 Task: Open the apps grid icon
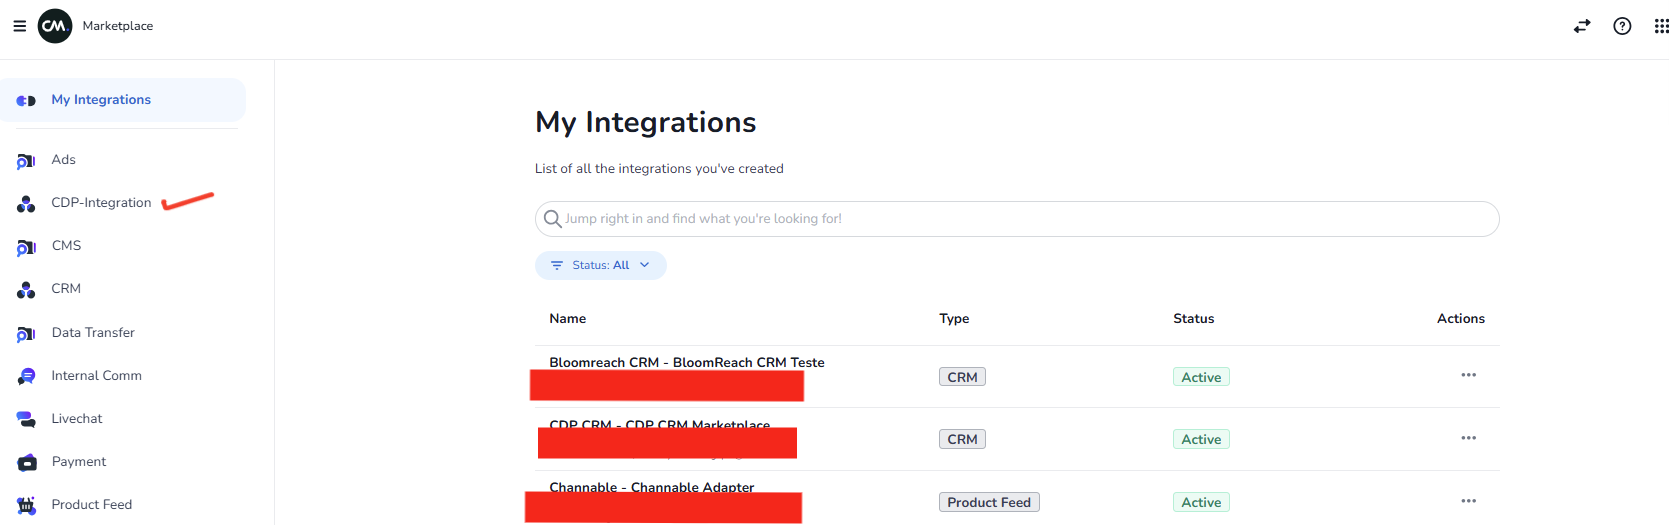coord(1661,26)
